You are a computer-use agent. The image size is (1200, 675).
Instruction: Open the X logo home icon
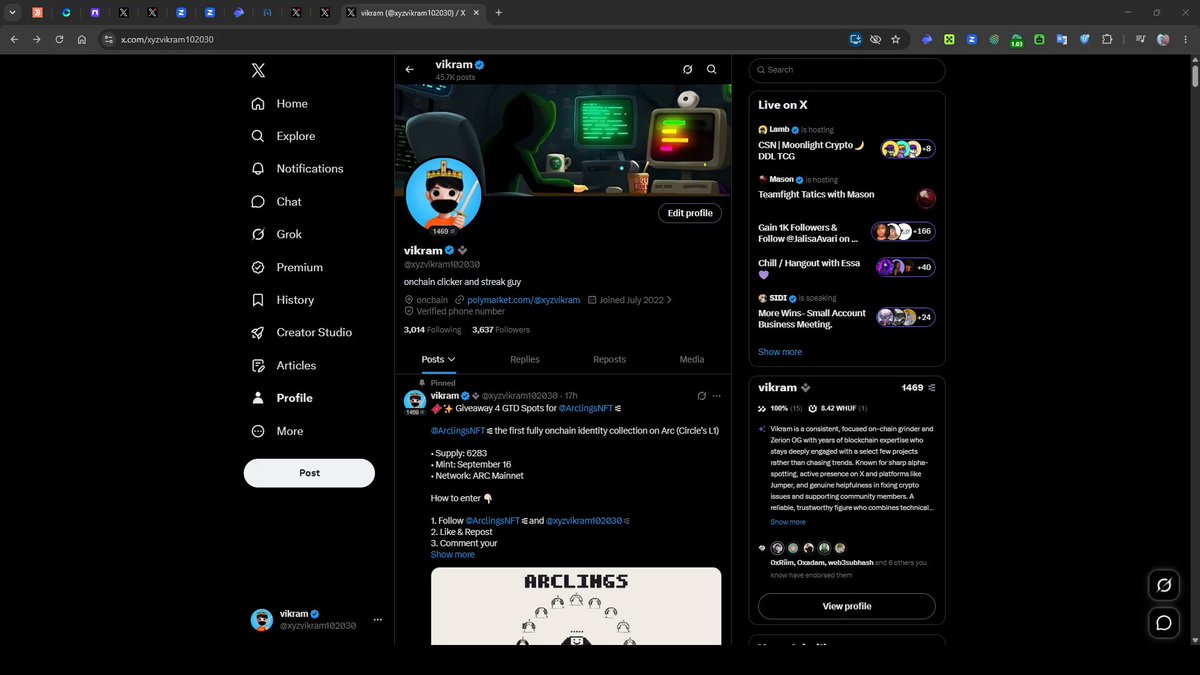click(258, 70)
